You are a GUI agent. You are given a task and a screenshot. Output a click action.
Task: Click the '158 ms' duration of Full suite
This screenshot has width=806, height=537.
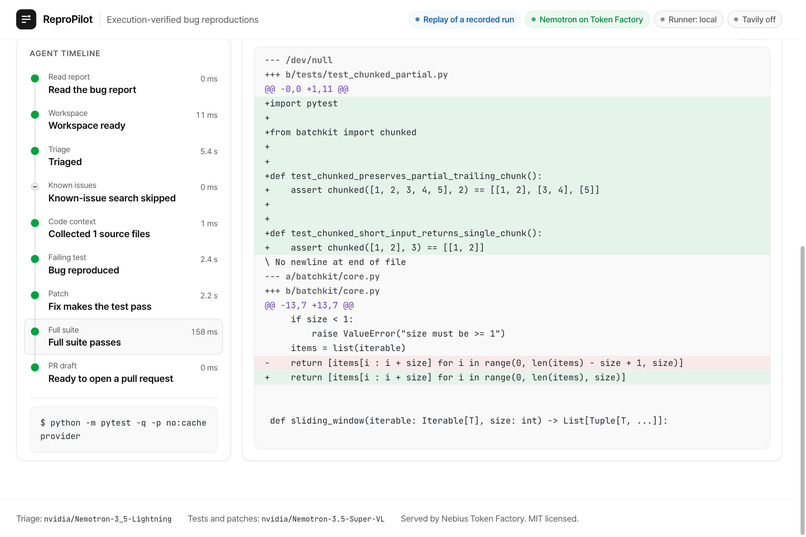click(204, 332)
